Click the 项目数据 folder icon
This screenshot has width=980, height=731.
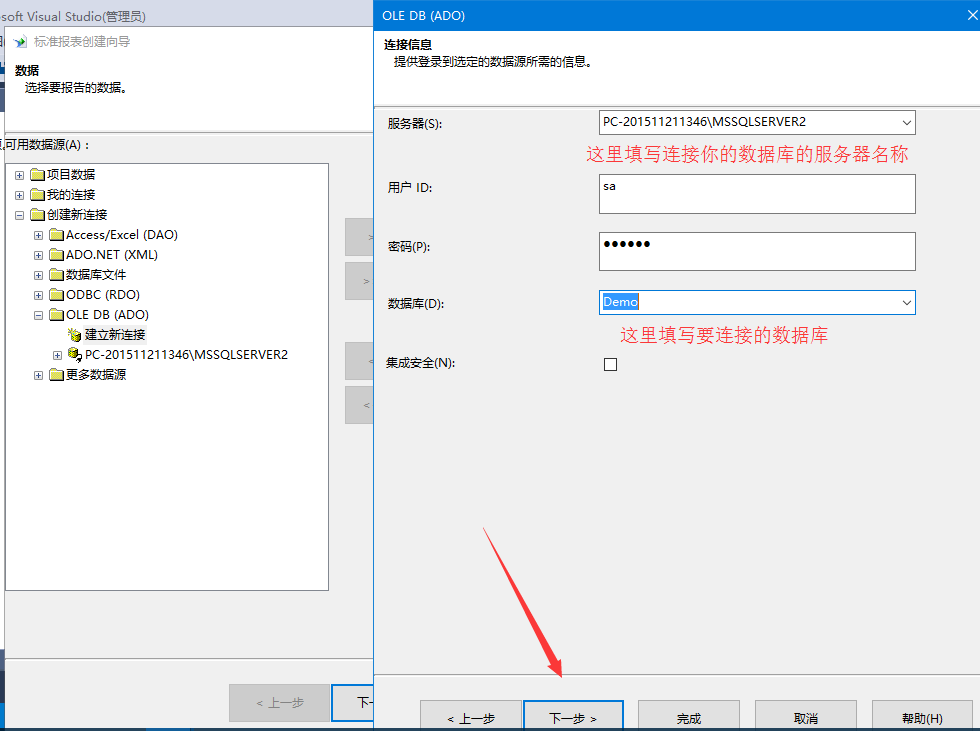(x=38, y=174)
